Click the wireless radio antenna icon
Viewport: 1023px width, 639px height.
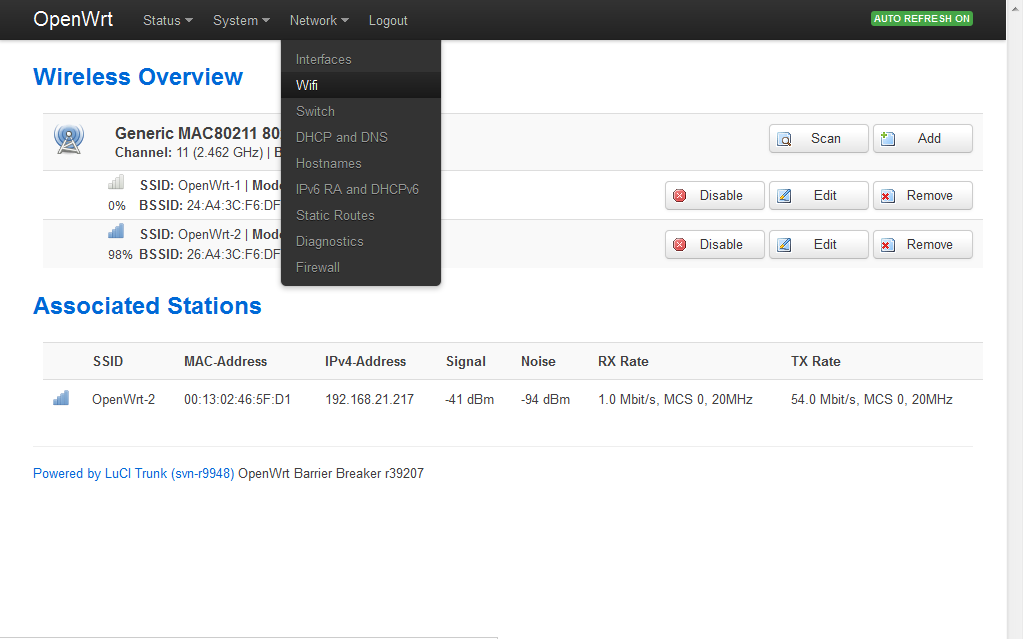[69, 139]
